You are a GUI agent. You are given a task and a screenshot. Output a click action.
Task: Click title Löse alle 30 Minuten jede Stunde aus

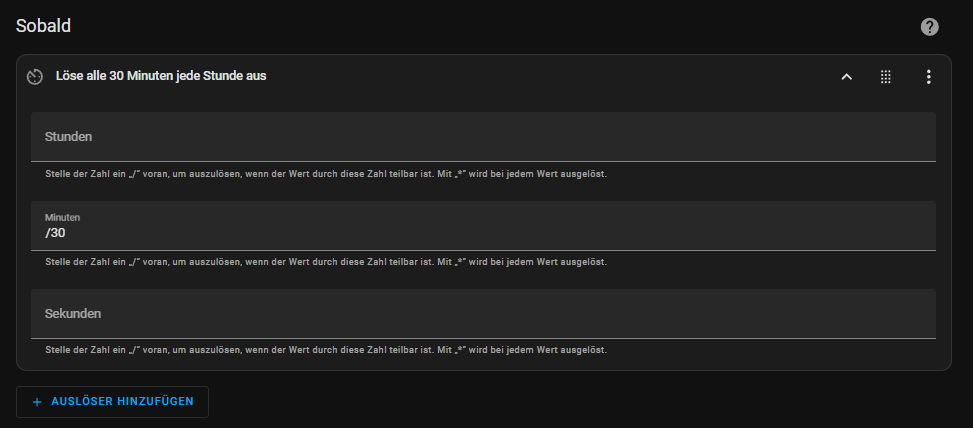tap(161, 76)
